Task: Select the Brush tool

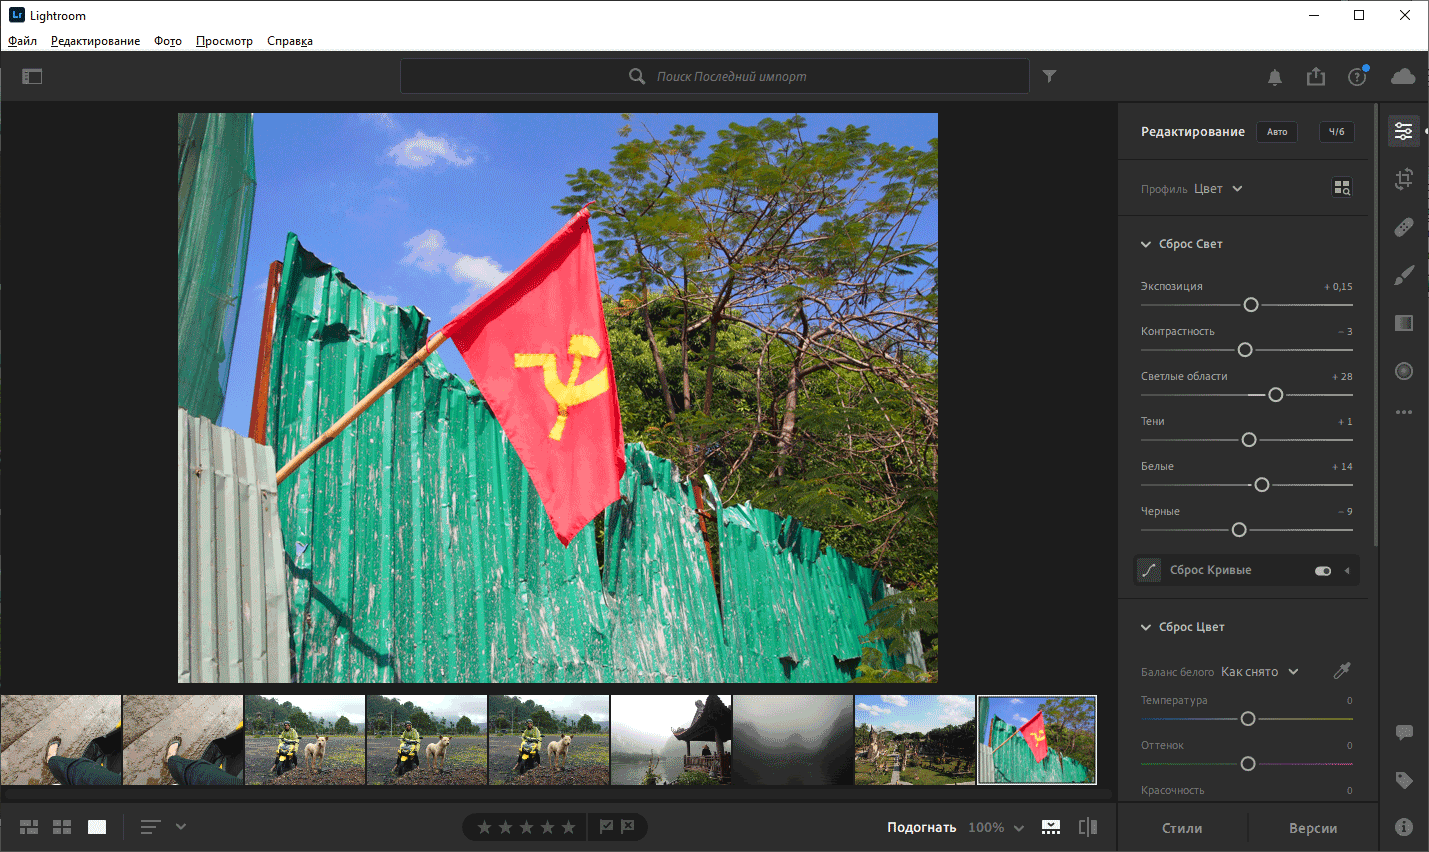Action: [x=1404, y=275]
